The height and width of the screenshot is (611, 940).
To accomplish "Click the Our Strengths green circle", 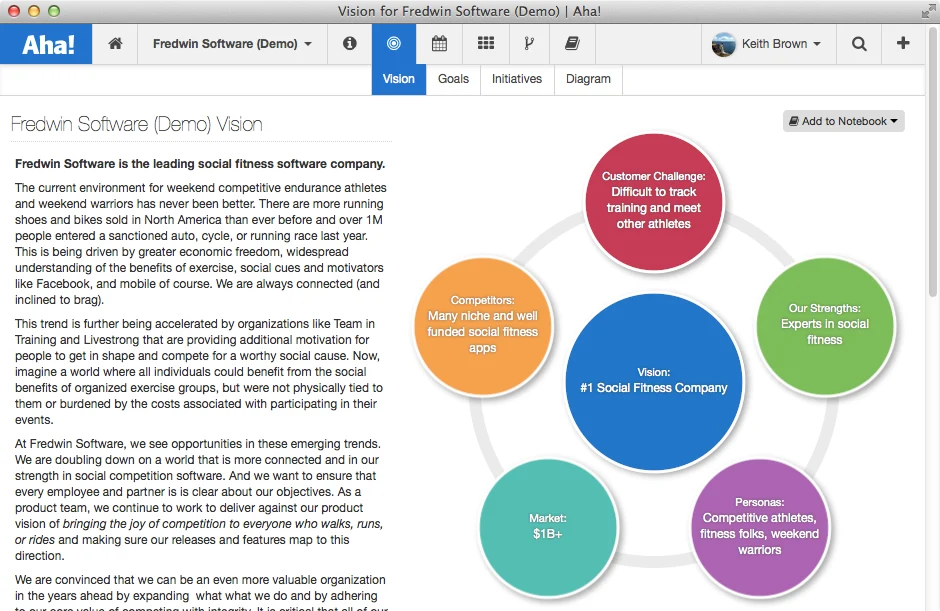I will (x=825, y=326).
